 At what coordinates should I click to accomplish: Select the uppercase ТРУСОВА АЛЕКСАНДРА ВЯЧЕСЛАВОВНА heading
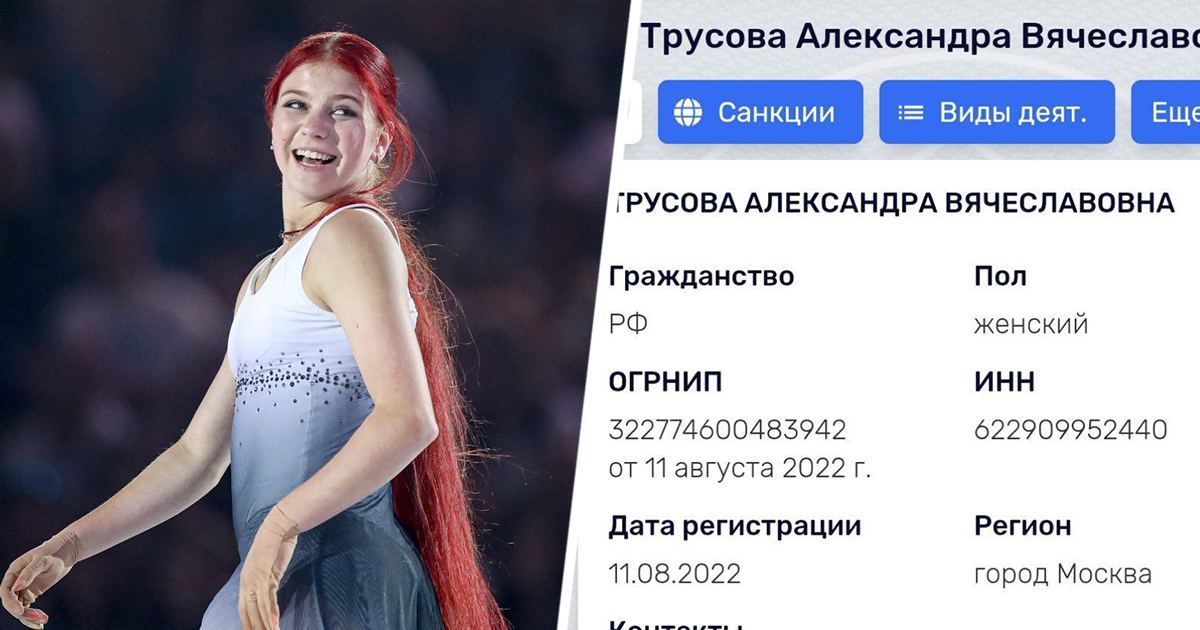coord(895,203)
